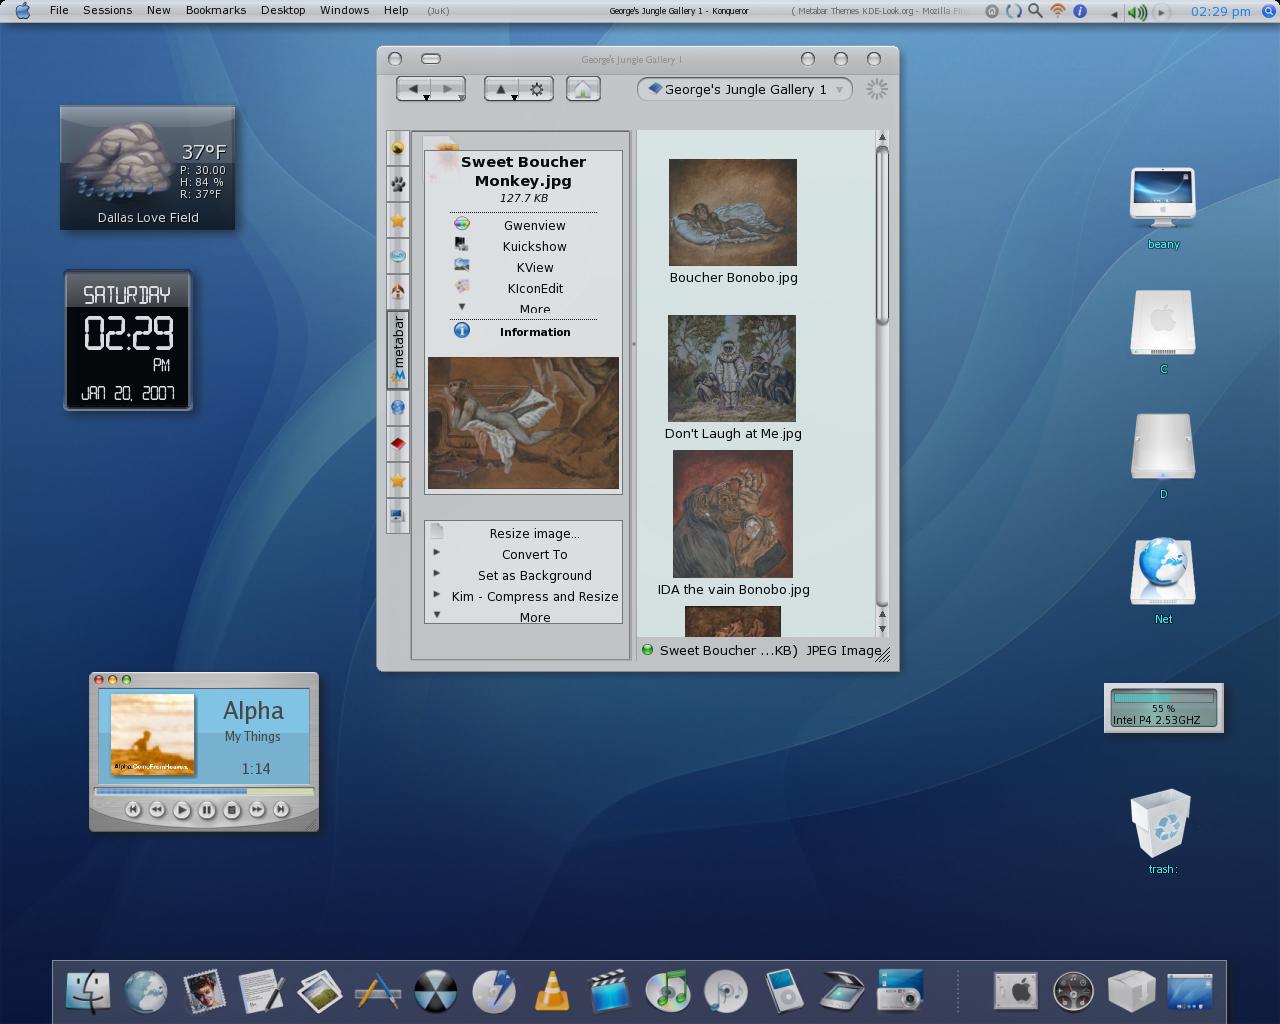Open the computer monitor sidebar tab
Screen dimensions: 1280x1024
point(398,516)
